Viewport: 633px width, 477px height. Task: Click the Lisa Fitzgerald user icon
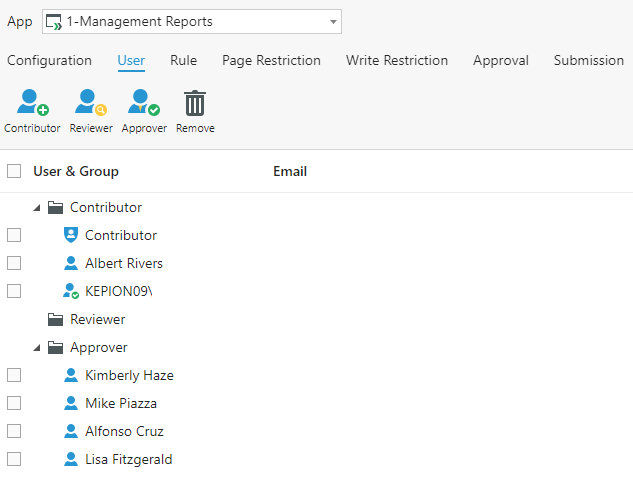71,459
